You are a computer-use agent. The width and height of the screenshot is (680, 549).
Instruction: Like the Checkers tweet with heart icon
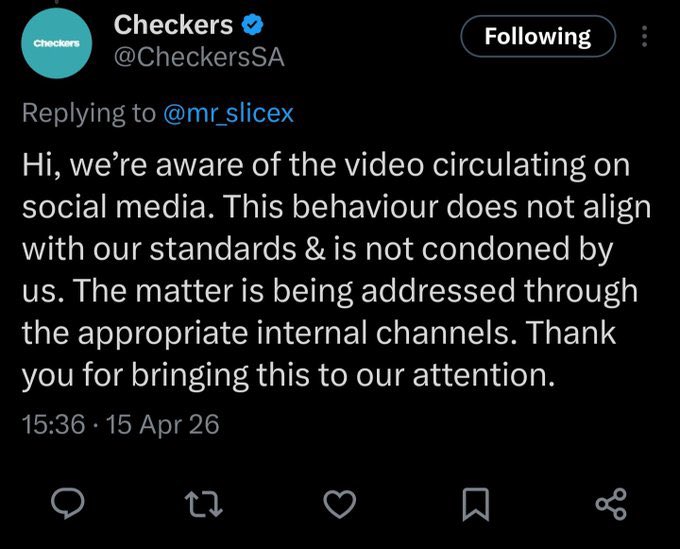coord(340,505)
